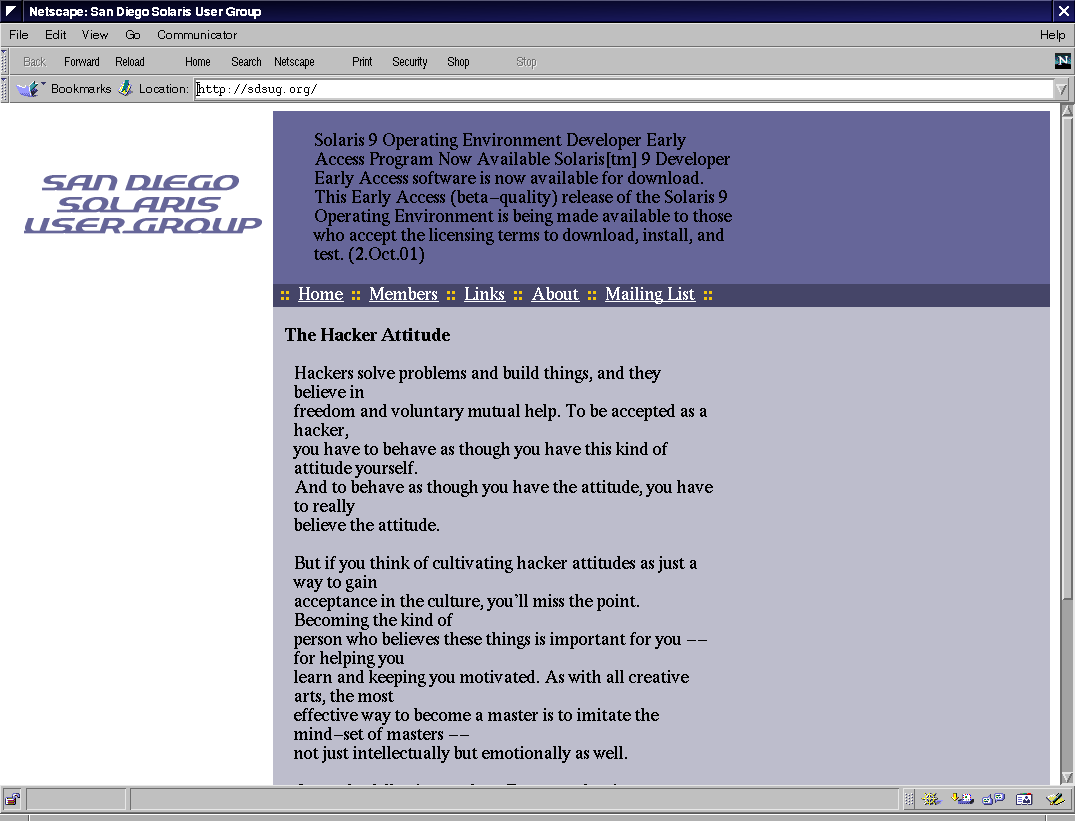Open the Bookmarks label menu
1075x821 pixels.
(81, 88)
